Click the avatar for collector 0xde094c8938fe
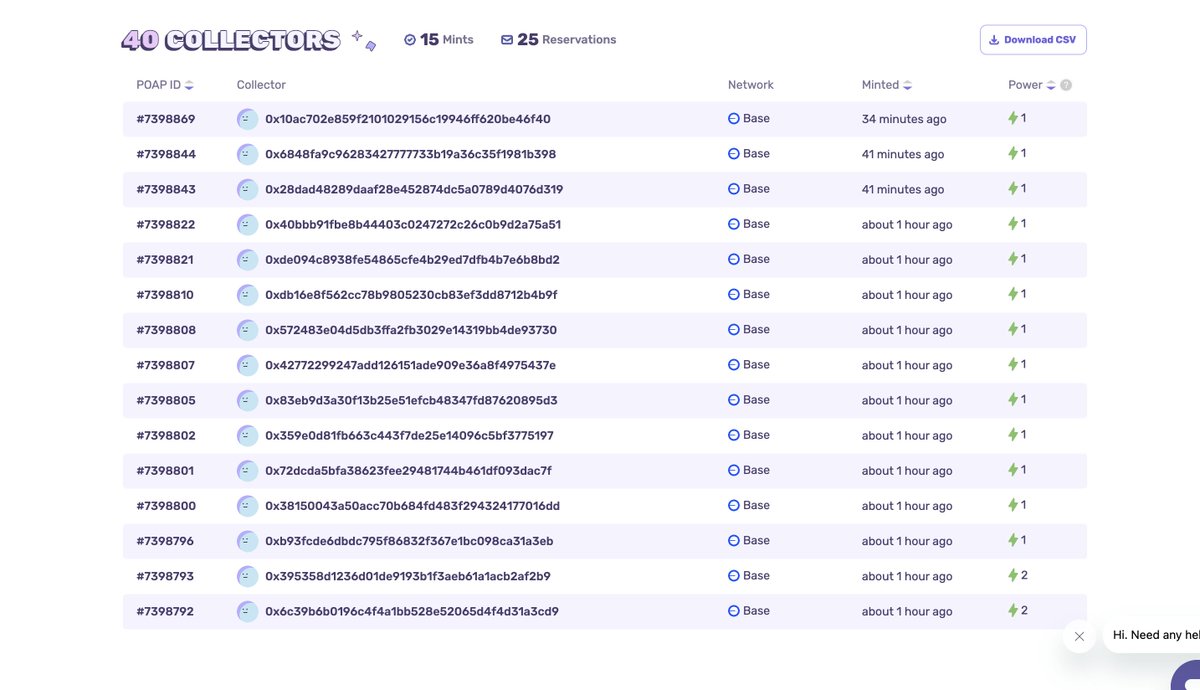Screen dimensions: 1200x690 tap(247, 259)
